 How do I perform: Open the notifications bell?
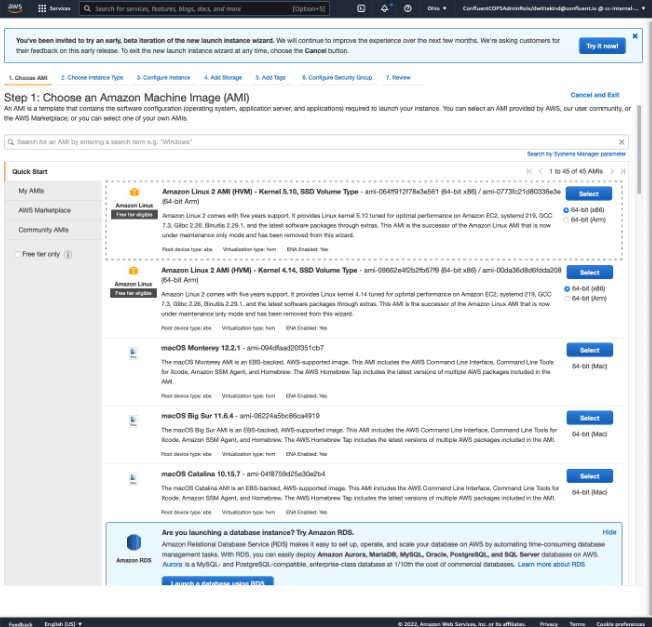coord(384,8)
